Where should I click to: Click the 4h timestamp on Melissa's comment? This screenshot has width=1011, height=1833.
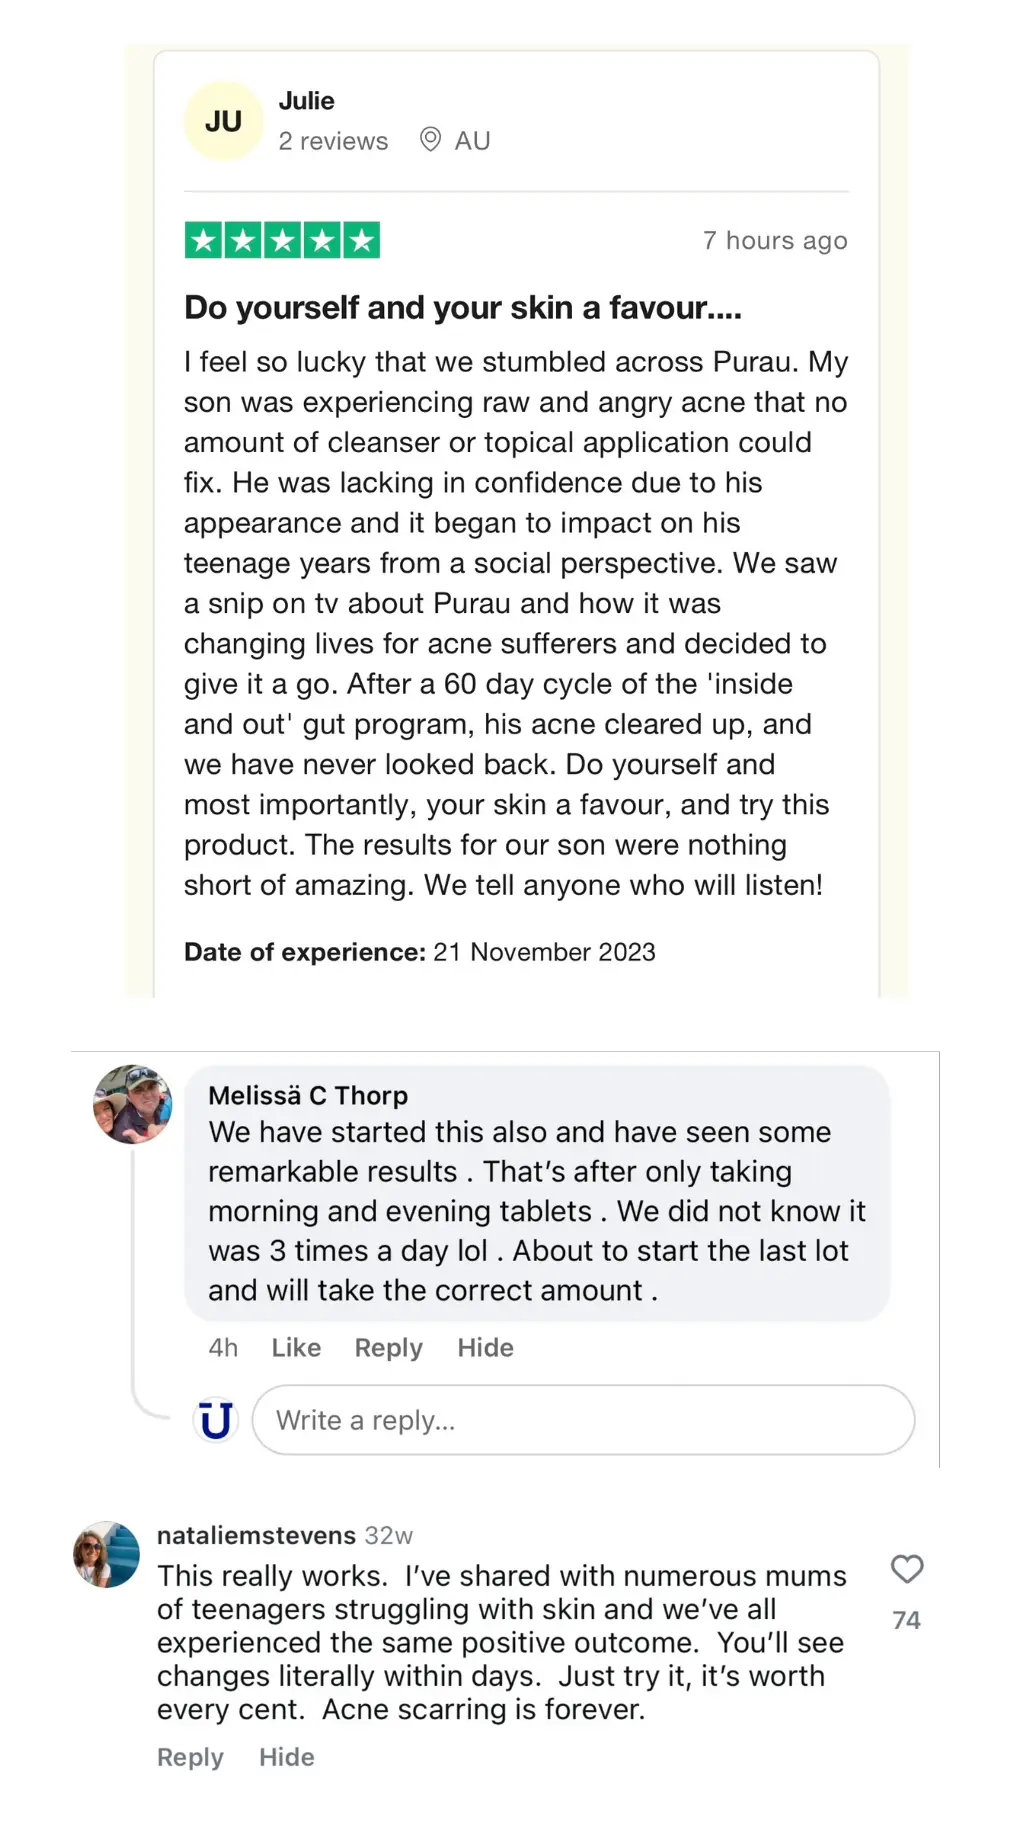click(223, 1348)
